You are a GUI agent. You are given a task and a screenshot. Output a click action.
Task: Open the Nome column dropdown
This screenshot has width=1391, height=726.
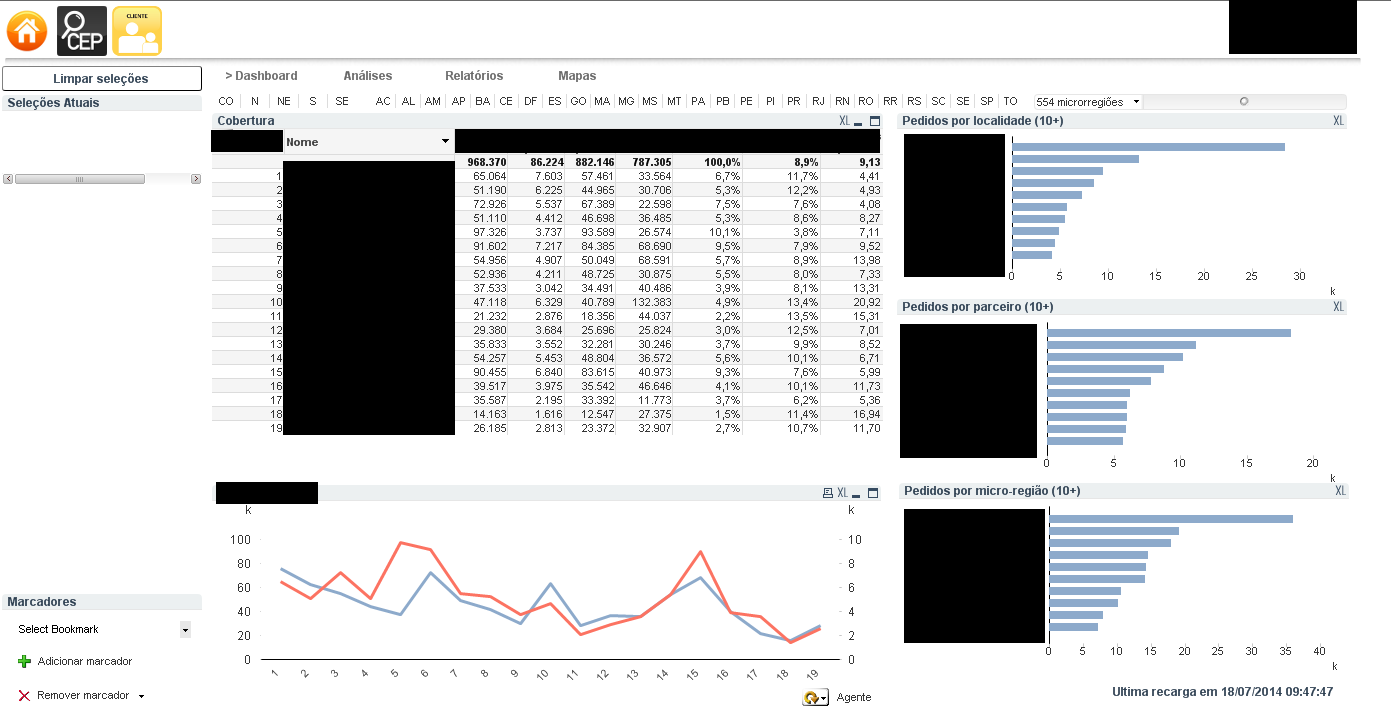coord(446,142)
